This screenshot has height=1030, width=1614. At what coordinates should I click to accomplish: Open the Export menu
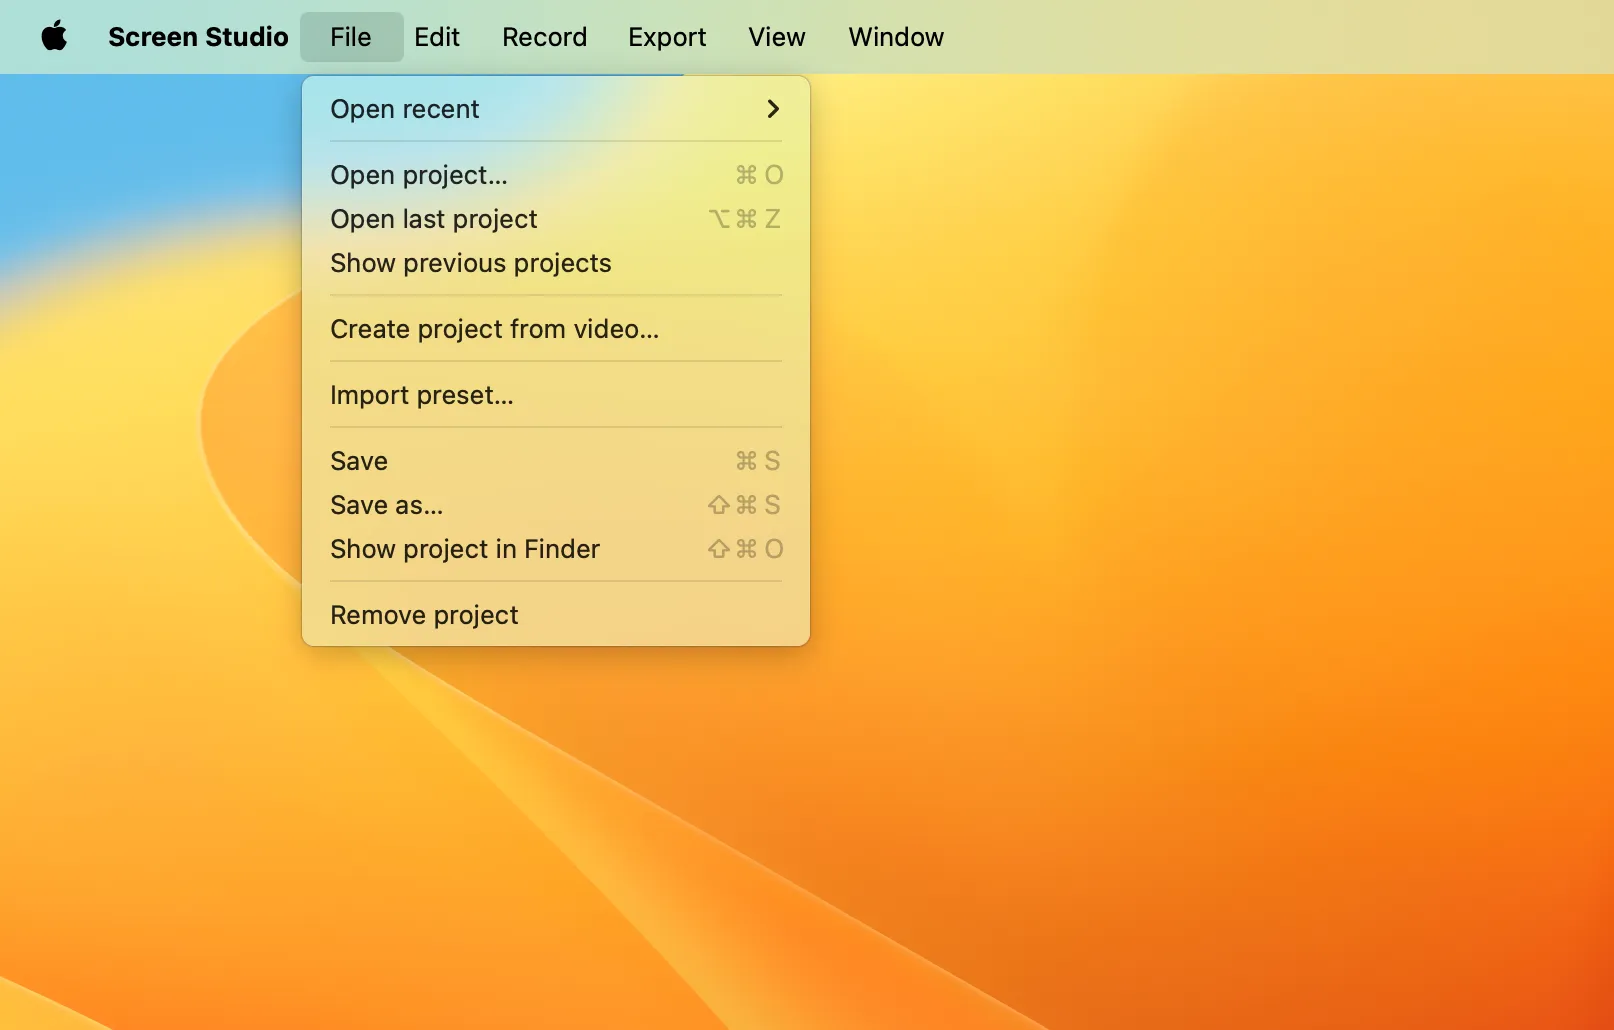[x=667, y=37]
